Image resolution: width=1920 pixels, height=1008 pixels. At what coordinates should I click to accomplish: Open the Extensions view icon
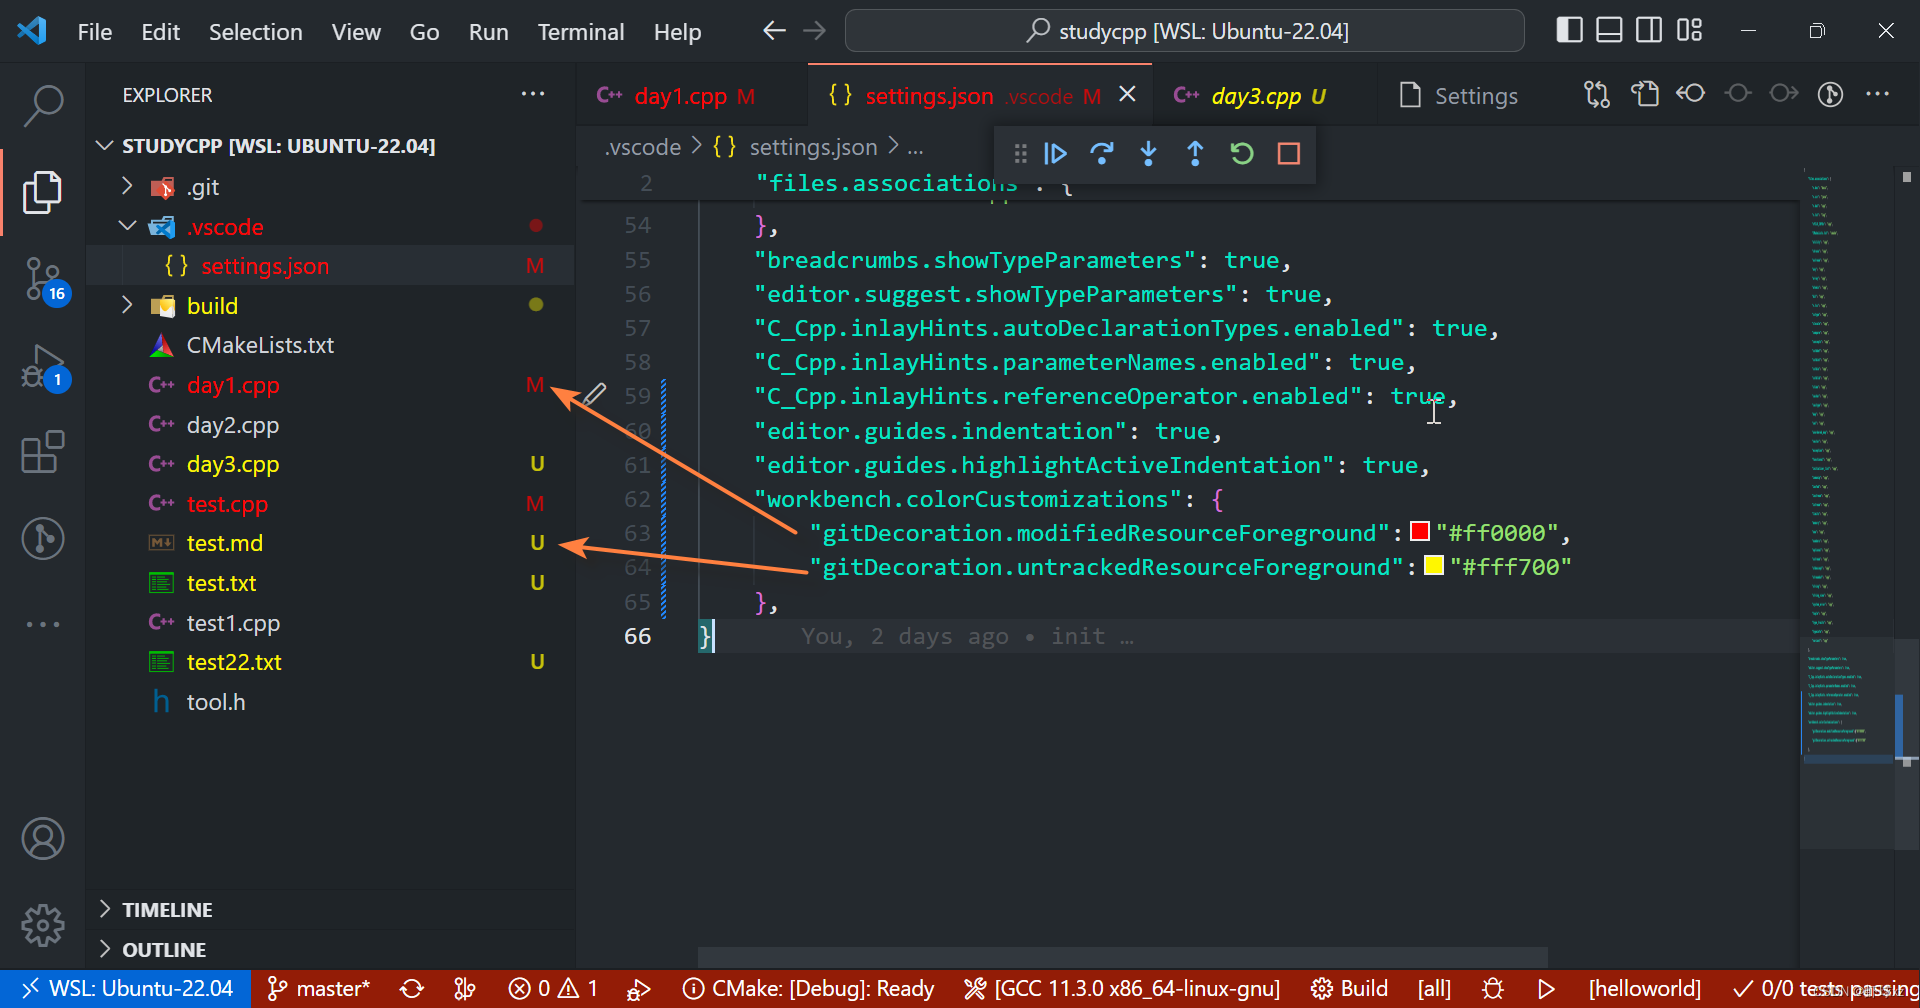coord(43,452)
